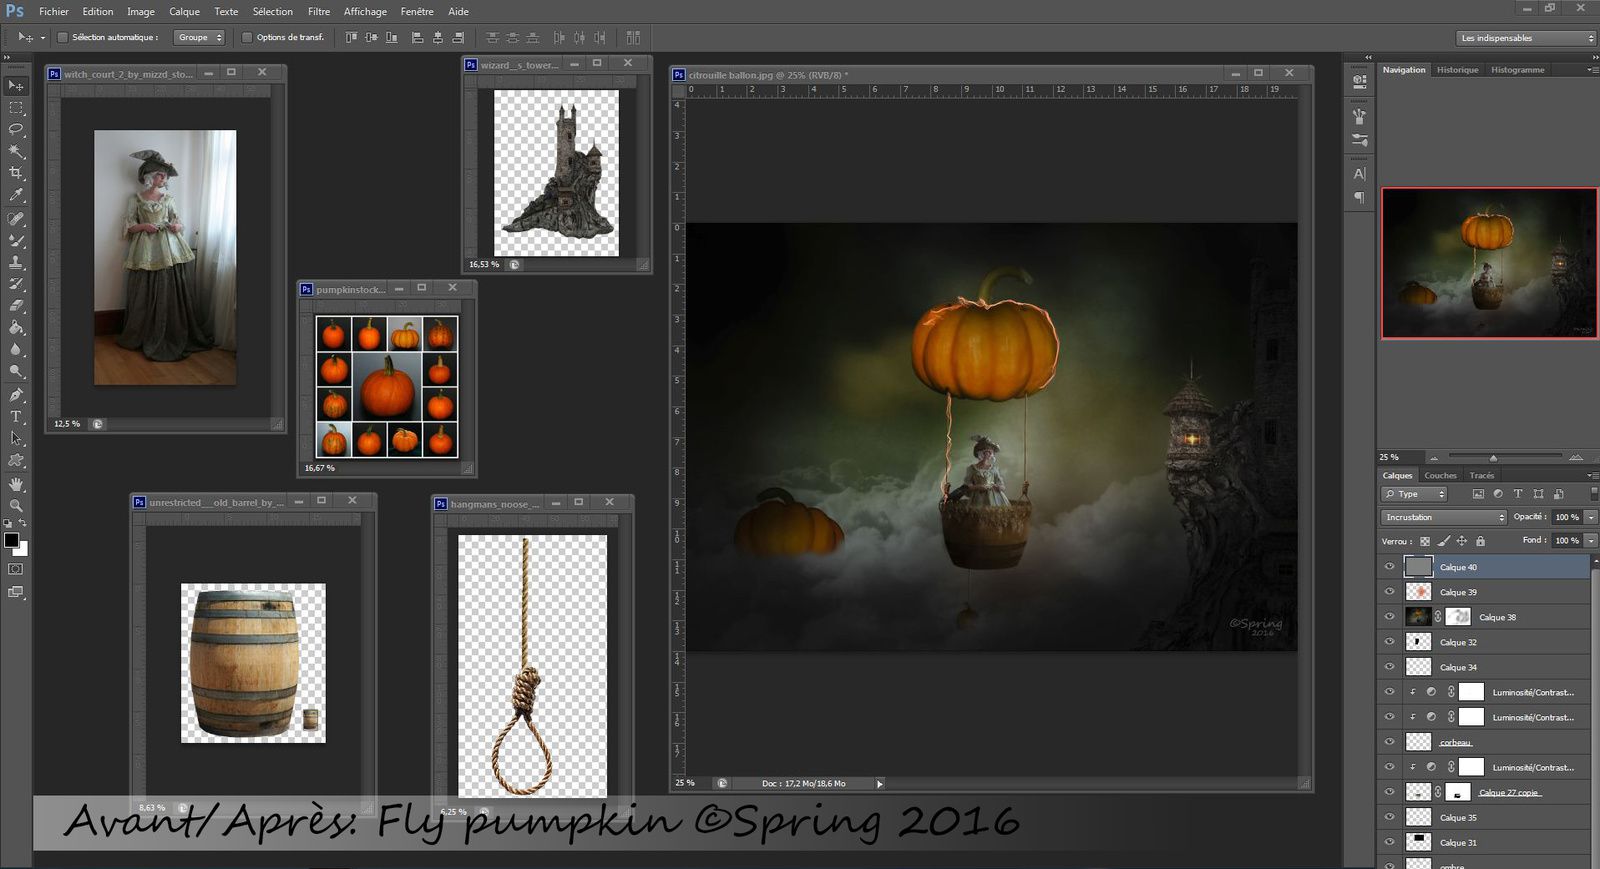Hide layer Calque 34
1600x869 pixels.
(x=1389, y=667)
